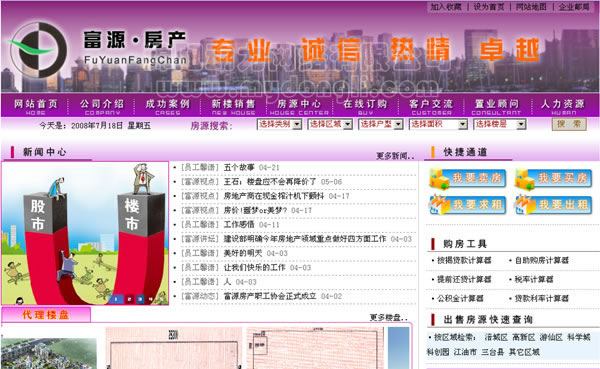Expand the 选择类别 dropdown

point(279,124)
